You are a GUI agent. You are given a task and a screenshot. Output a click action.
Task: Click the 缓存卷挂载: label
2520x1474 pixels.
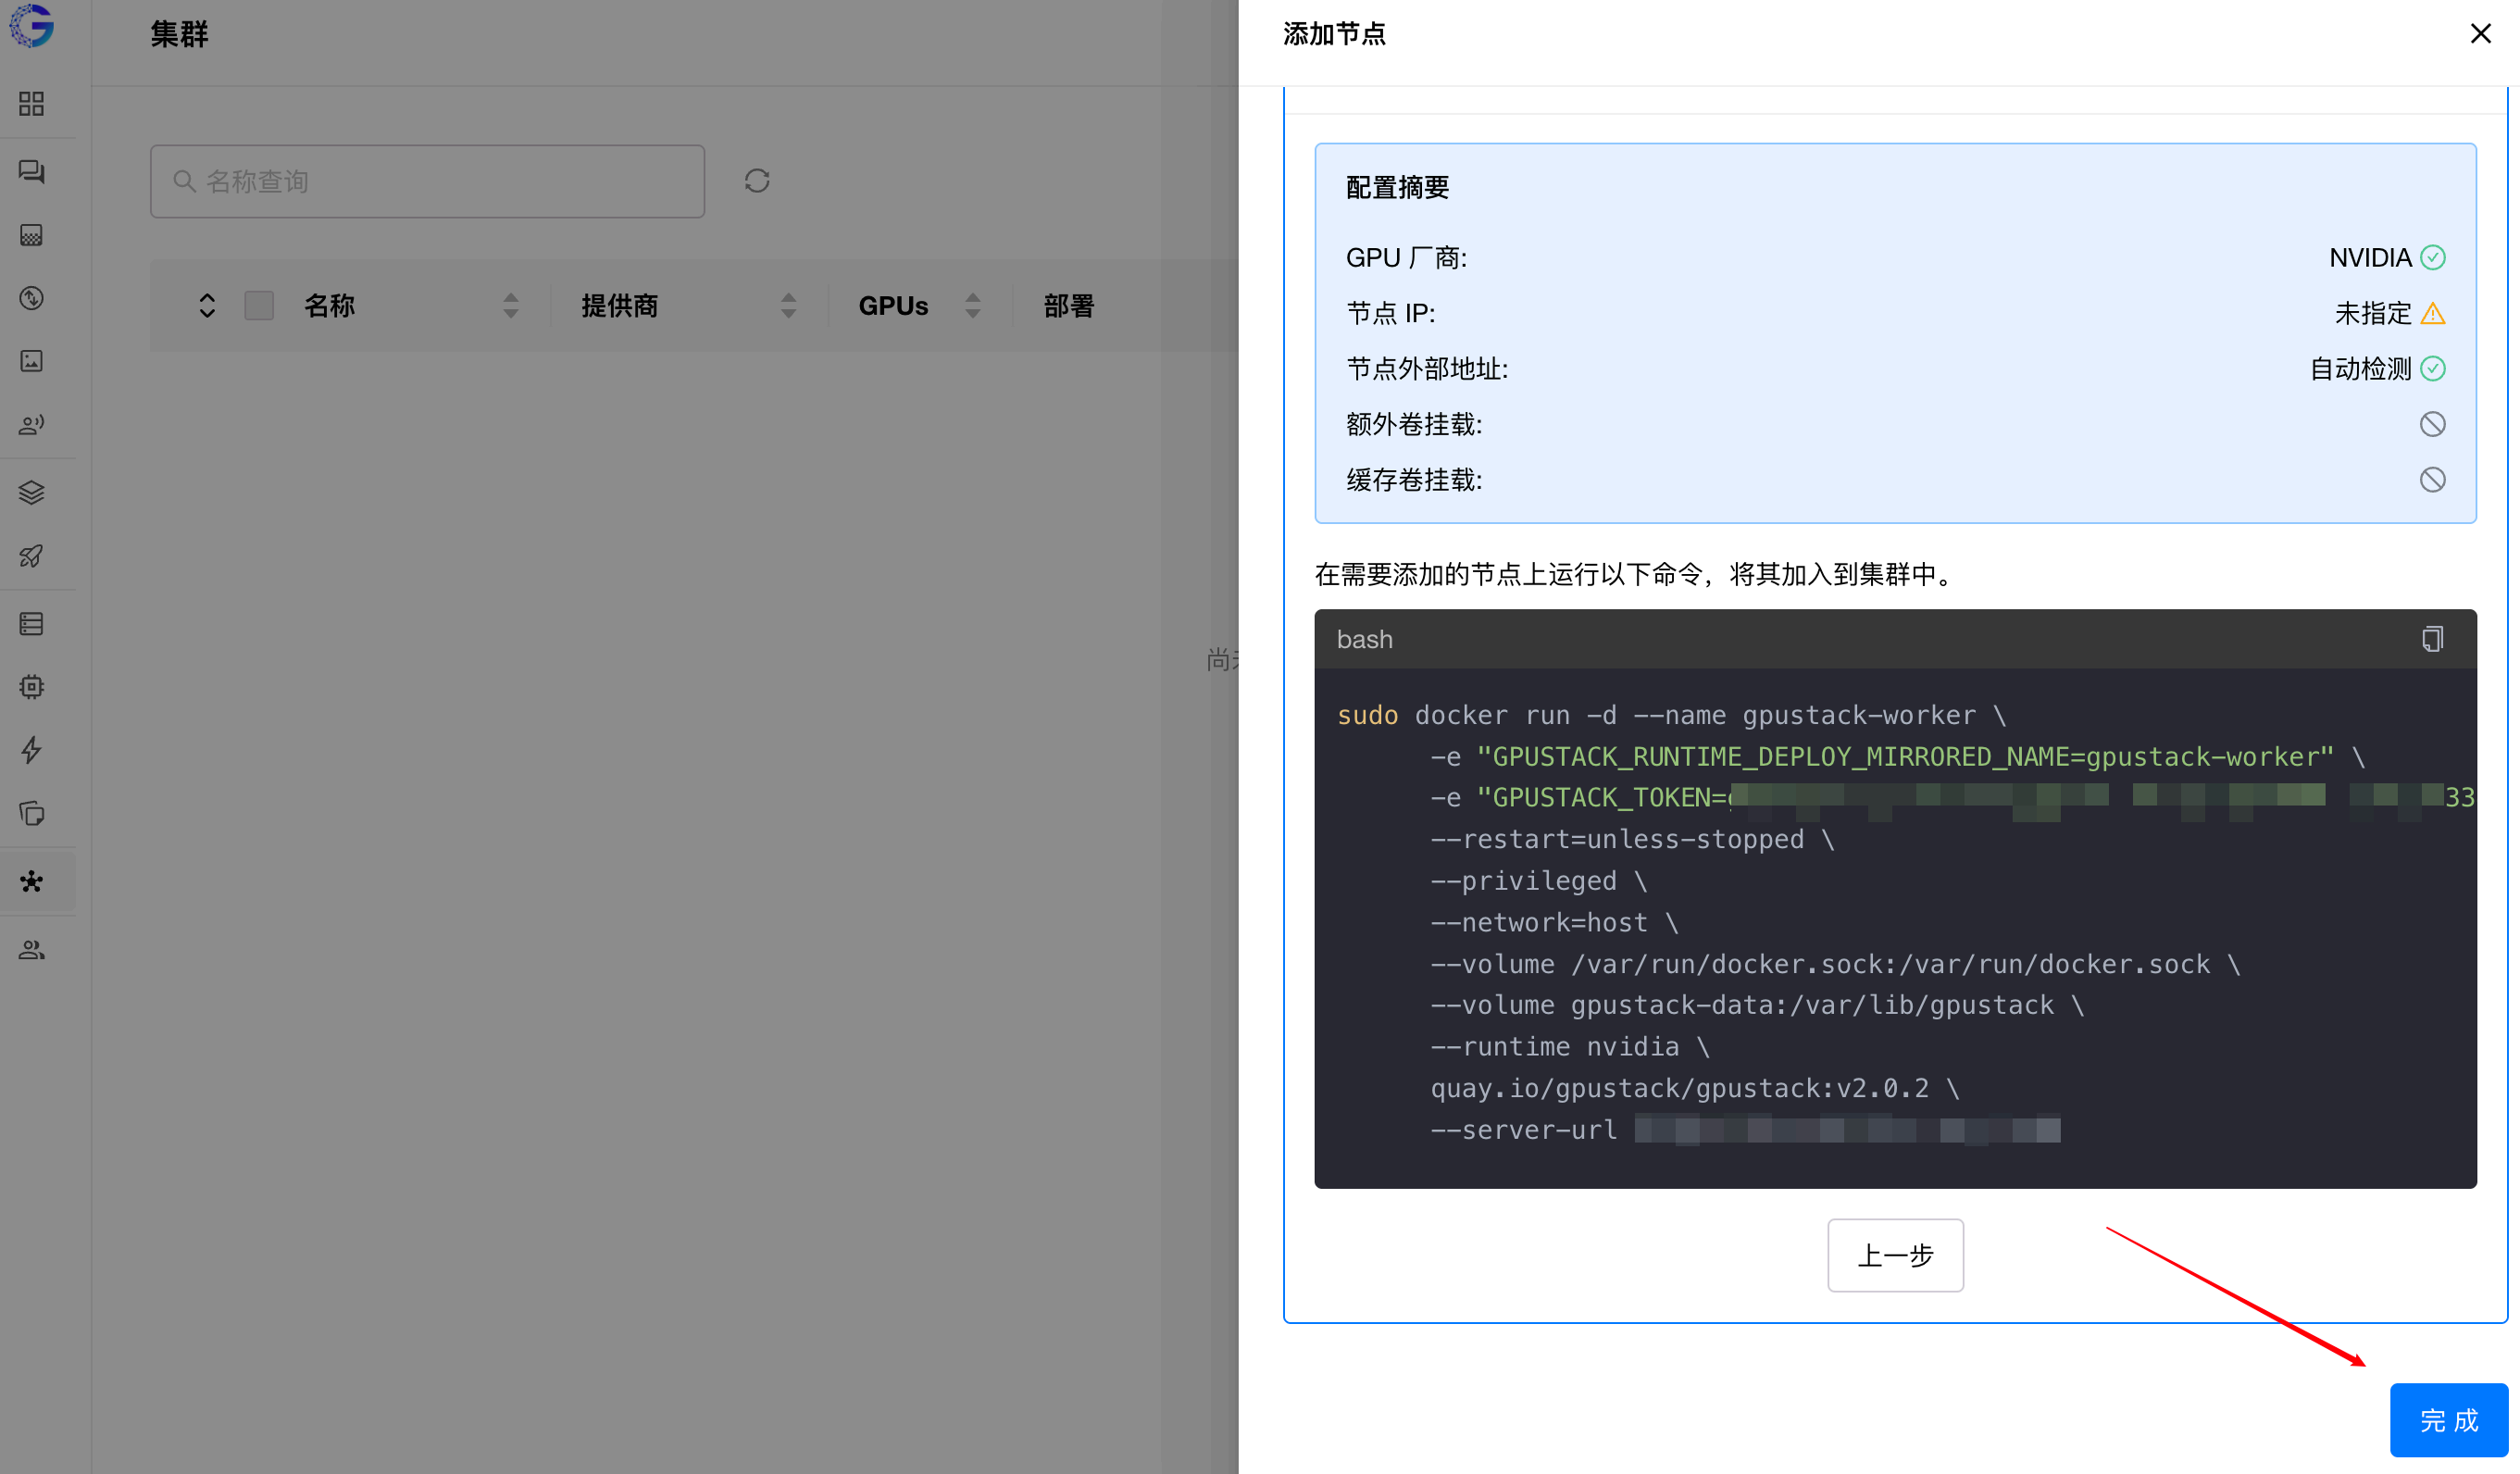pyautogui.click(x=1414, y=480)
